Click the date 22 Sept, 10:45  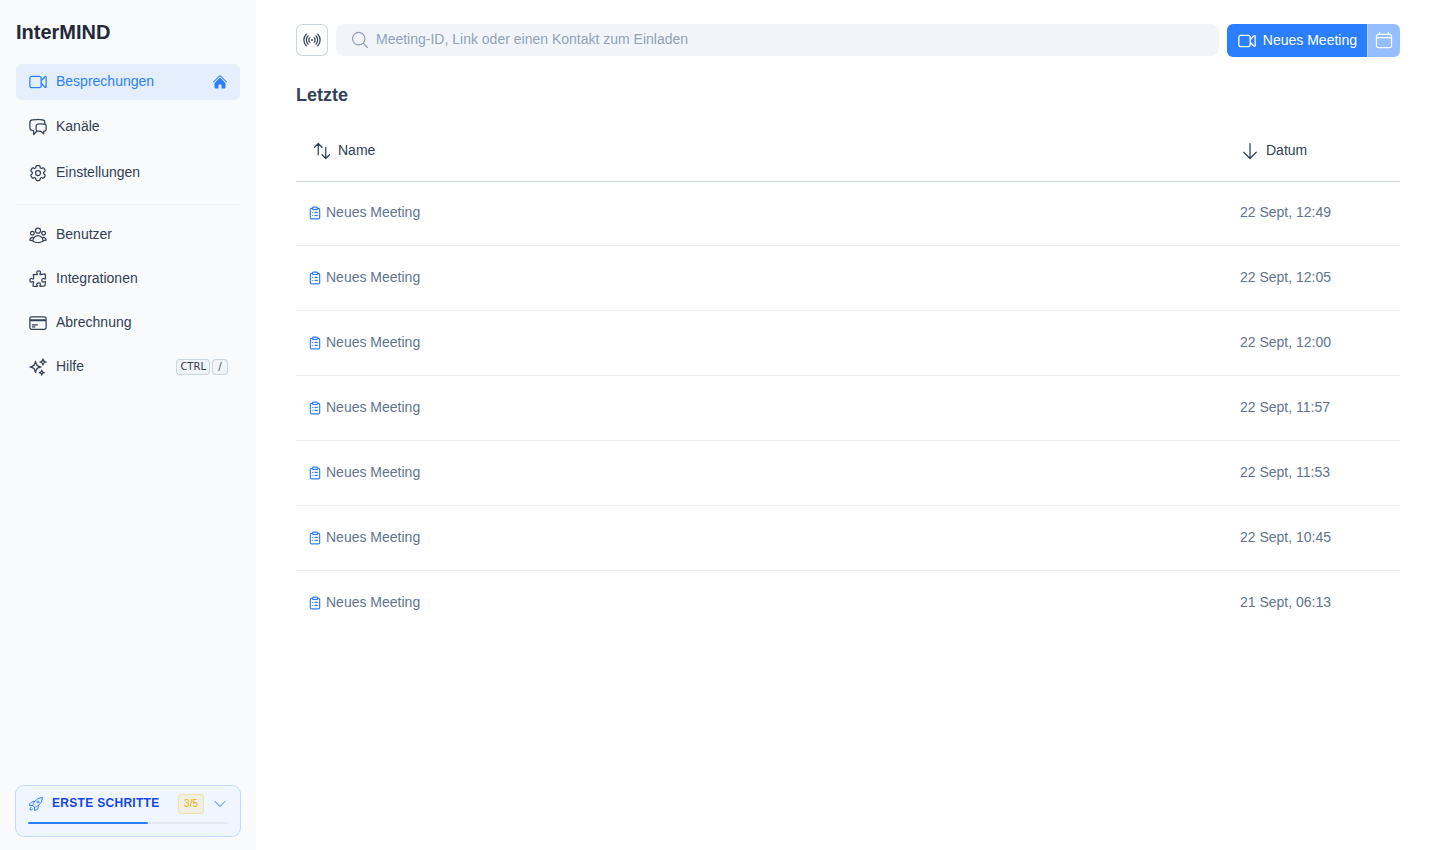tap(1285, 537)
